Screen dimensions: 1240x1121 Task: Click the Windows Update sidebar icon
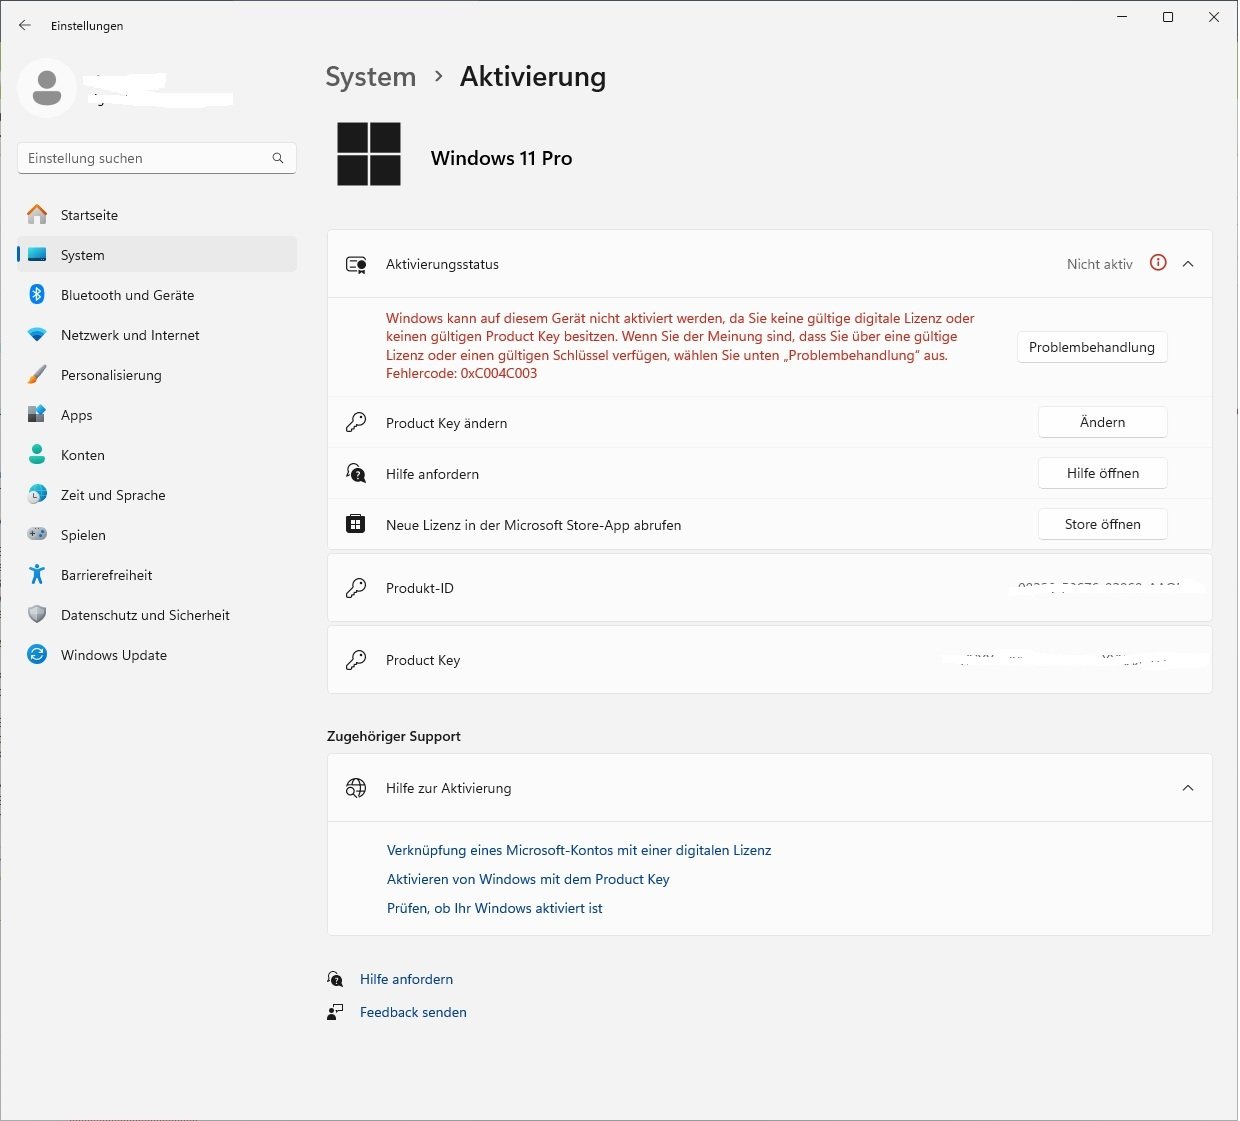[37, 655]
